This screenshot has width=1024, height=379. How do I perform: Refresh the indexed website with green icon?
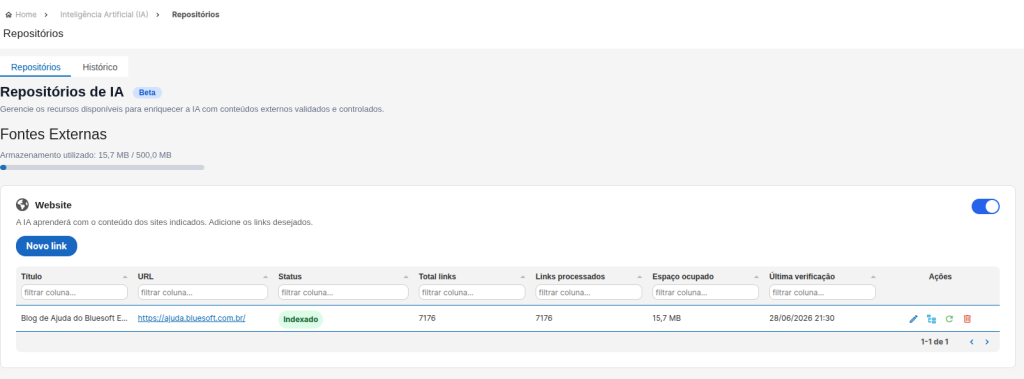tap(949, 319)
